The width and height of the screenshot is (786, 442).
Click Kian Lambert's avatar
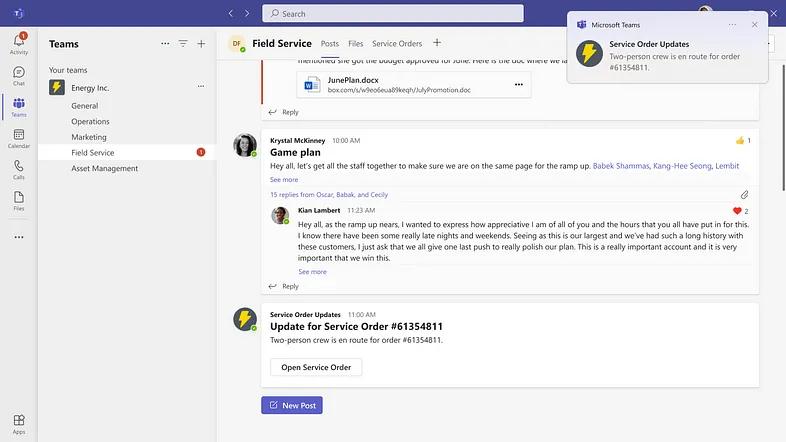pyautogui.click(x=280, y=215)
